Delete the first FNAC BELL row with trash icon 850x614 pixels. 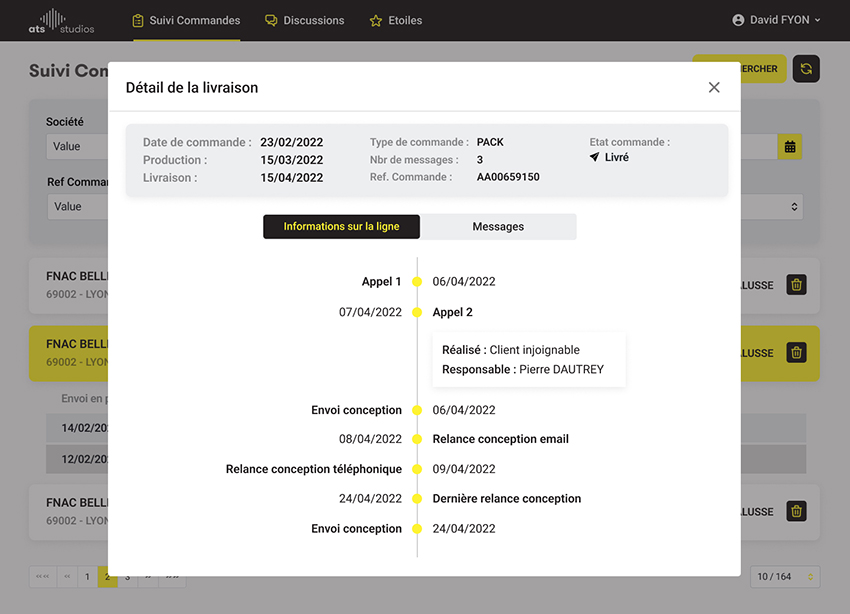tap(796, 285)
